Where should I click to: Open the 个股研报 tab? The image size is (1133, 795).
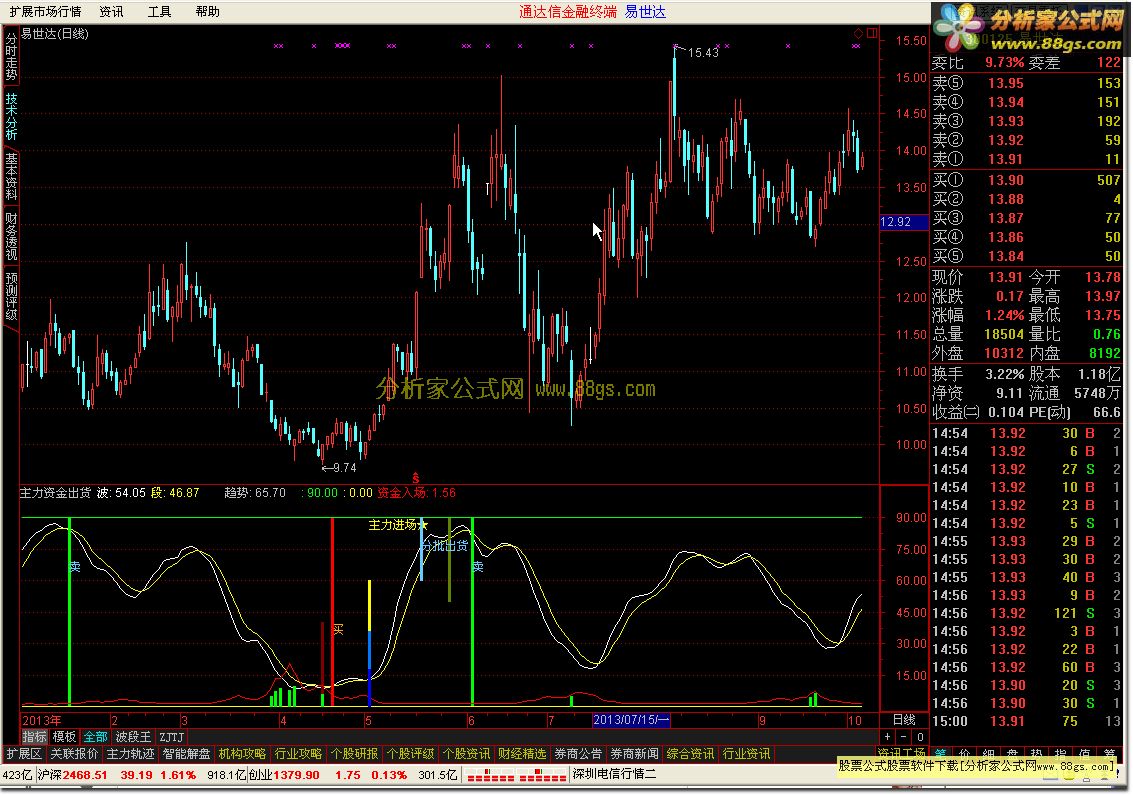pyautogui.click(x=354, y=754)
